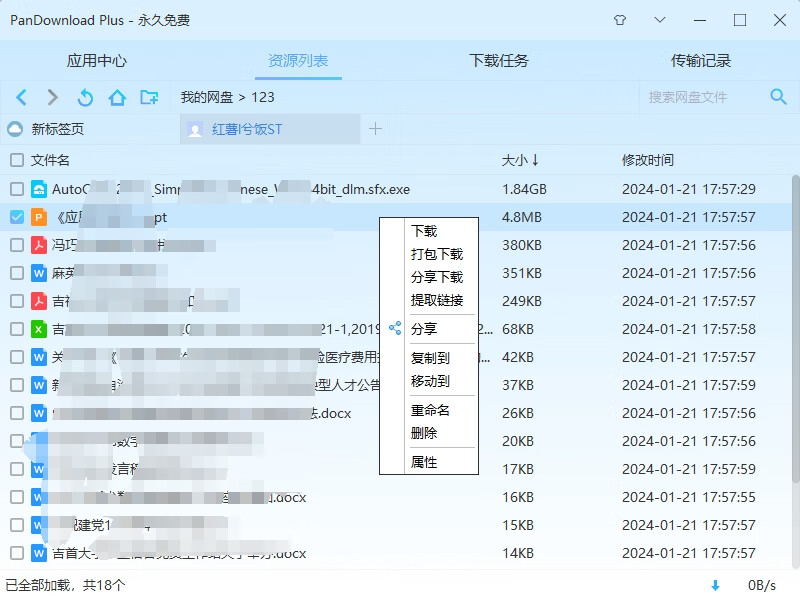Screen dimensions: 800x600
Task: Open the title bar chevron dropdown
Action: pos(659,19)
